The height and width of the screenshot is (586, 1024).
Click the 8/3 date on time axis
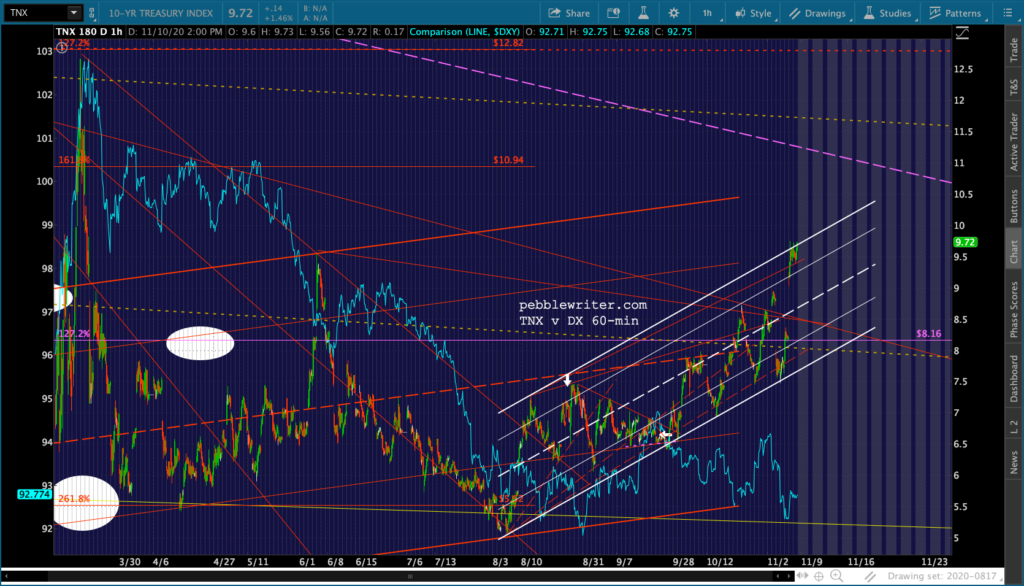(500, 561)
